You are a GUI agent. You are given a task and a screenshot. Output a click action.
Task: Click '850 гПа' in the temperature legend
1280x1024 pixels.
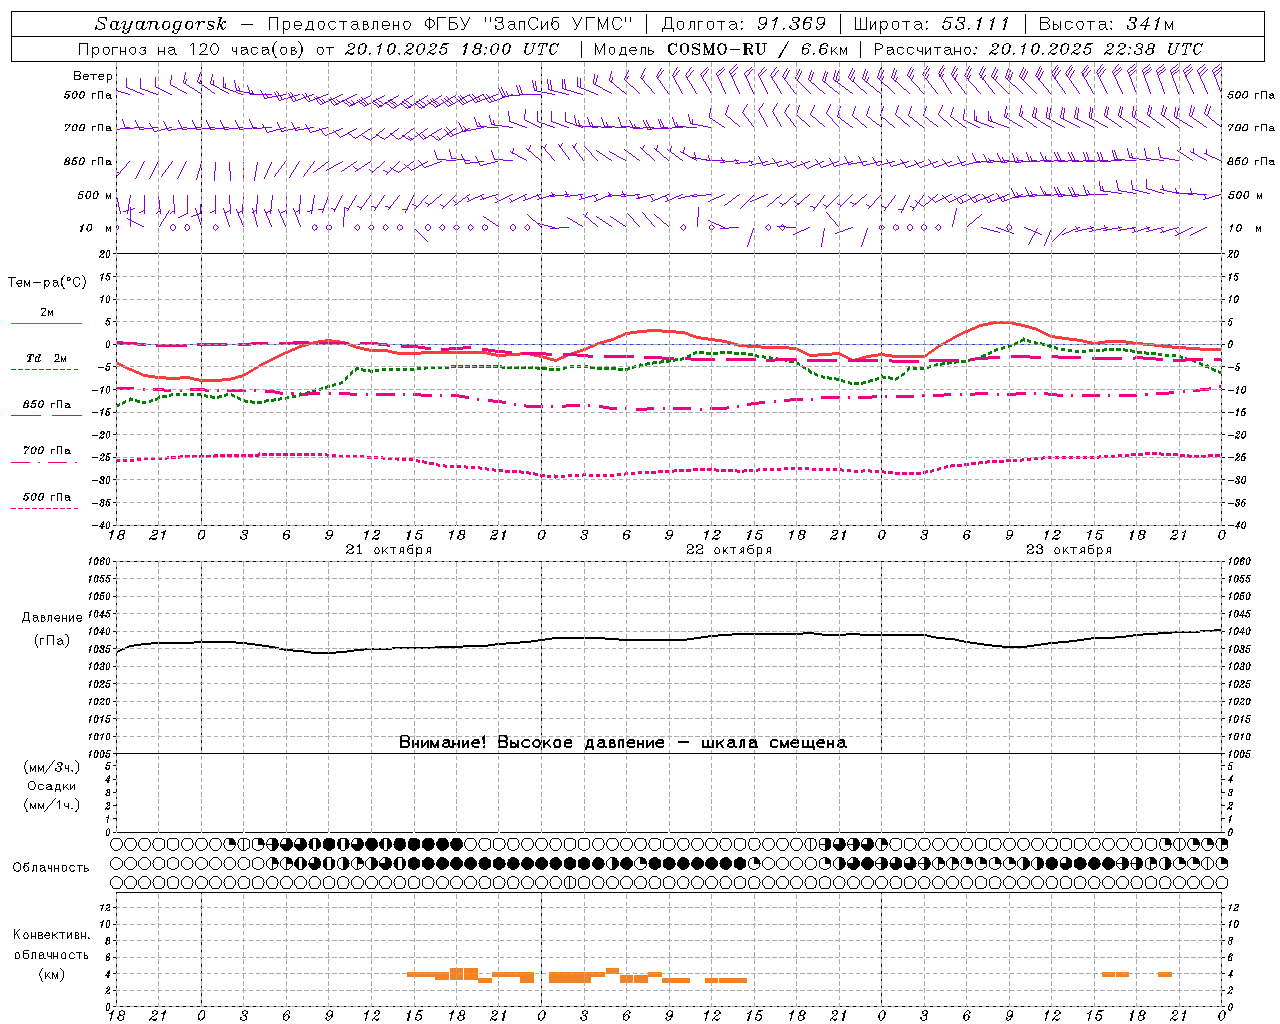click(46, 405)
